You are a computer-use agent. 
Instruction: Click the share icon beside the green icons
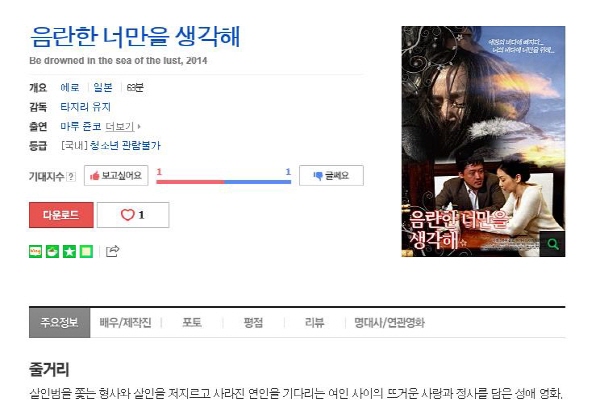click(112, 251)
